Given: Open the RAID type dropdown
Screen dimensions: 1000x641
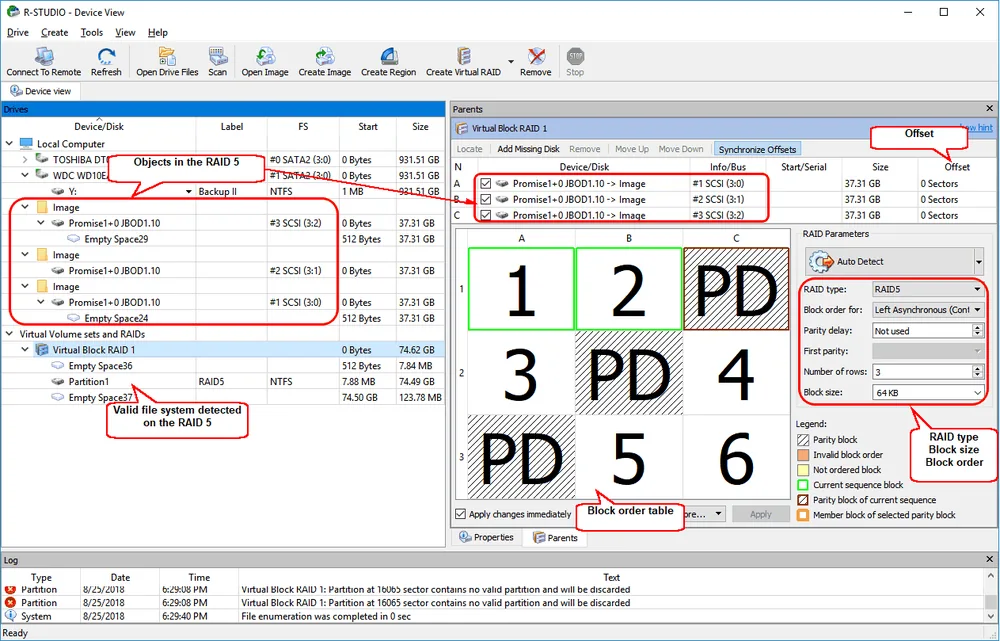Looking at the screenshot, I should (977, 290).
